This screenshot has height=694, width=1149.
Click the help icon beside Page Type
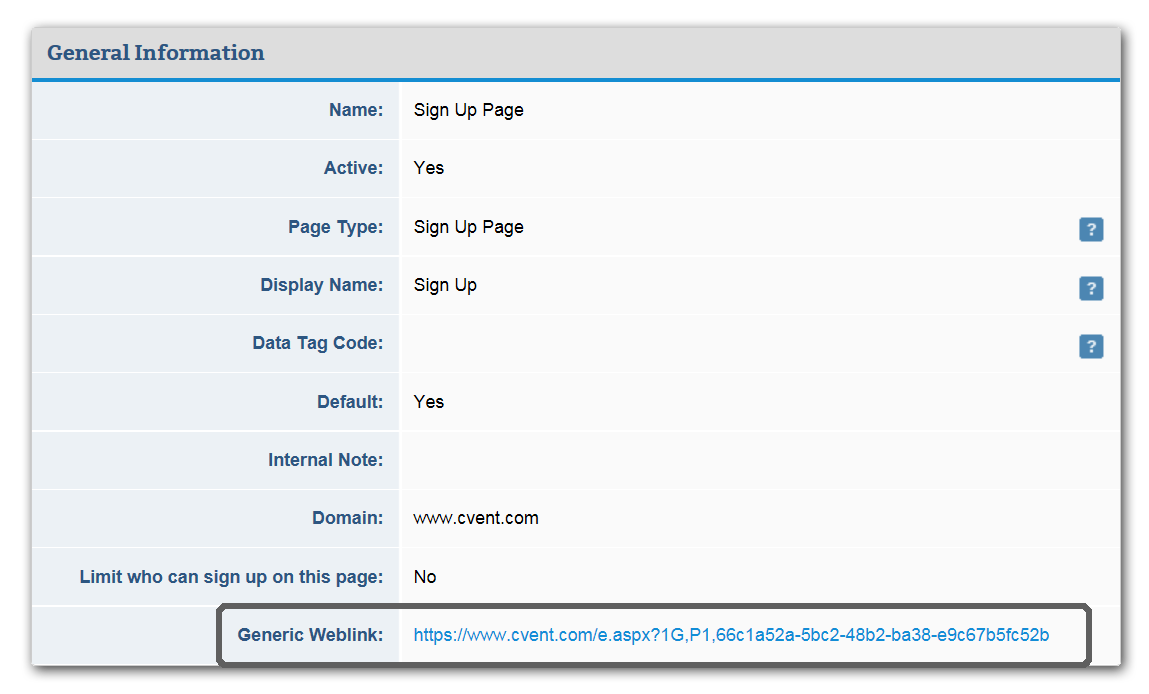click(1091, 229)
